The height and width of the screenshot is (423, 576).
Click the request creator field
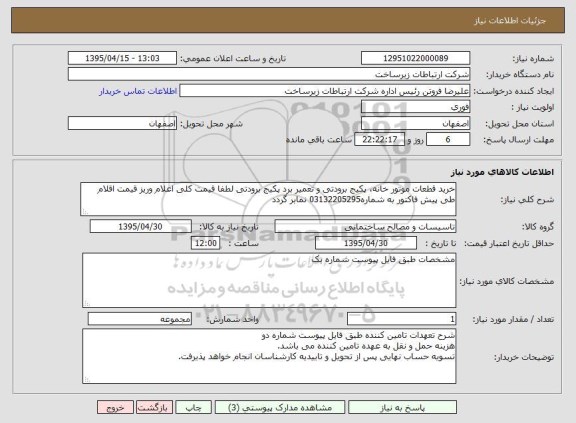coord(325,91)
